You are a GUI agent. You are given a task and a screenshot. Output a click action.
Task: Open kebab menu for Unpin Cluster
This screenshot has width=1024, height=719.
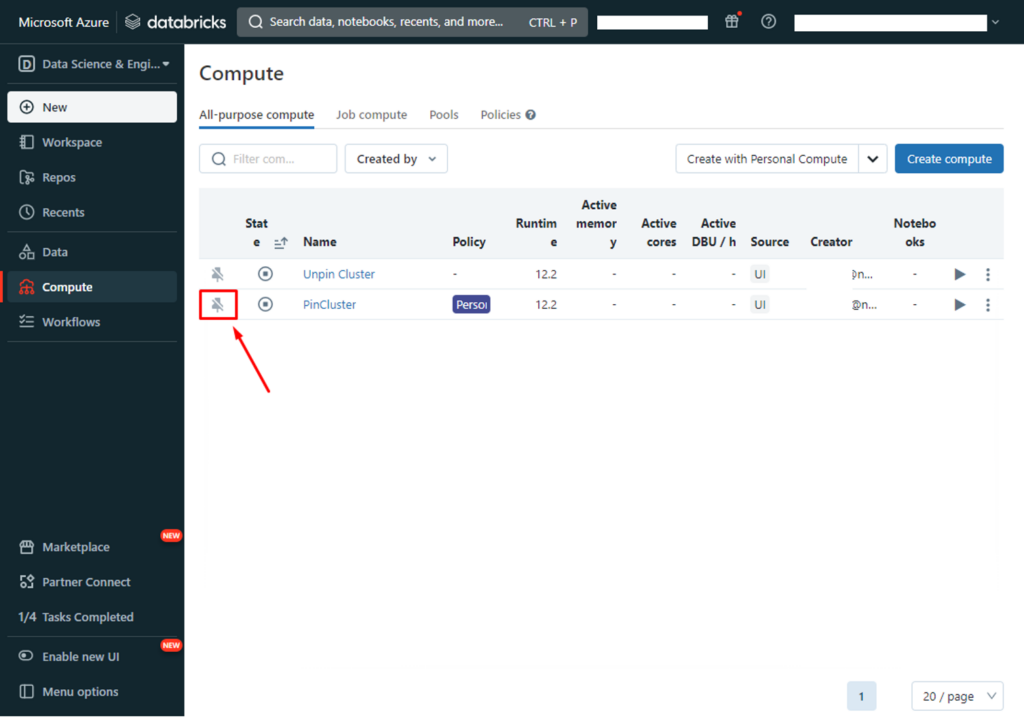coord(988,274)
